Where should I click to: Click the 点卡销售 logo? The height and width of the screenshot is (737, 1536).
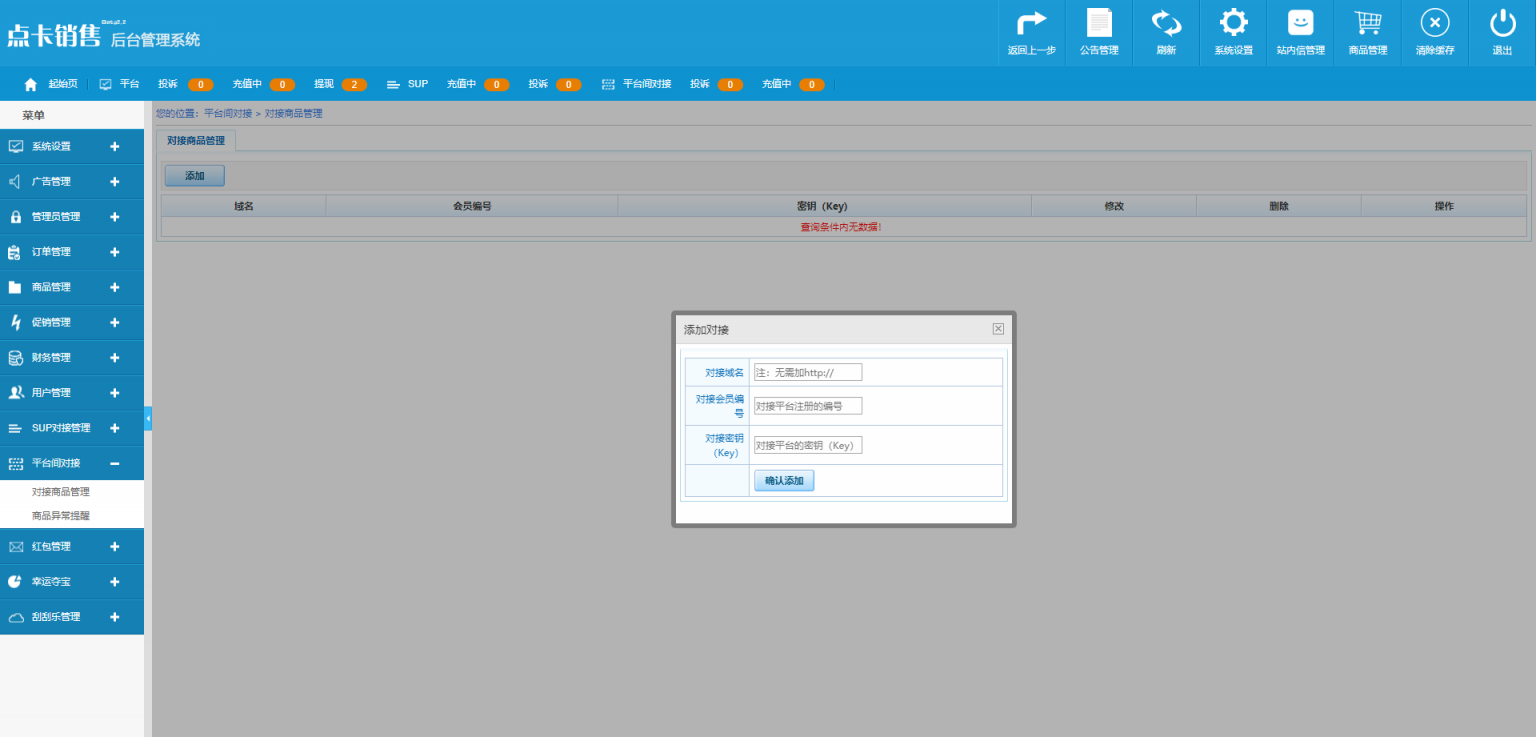tap(54, 37)
